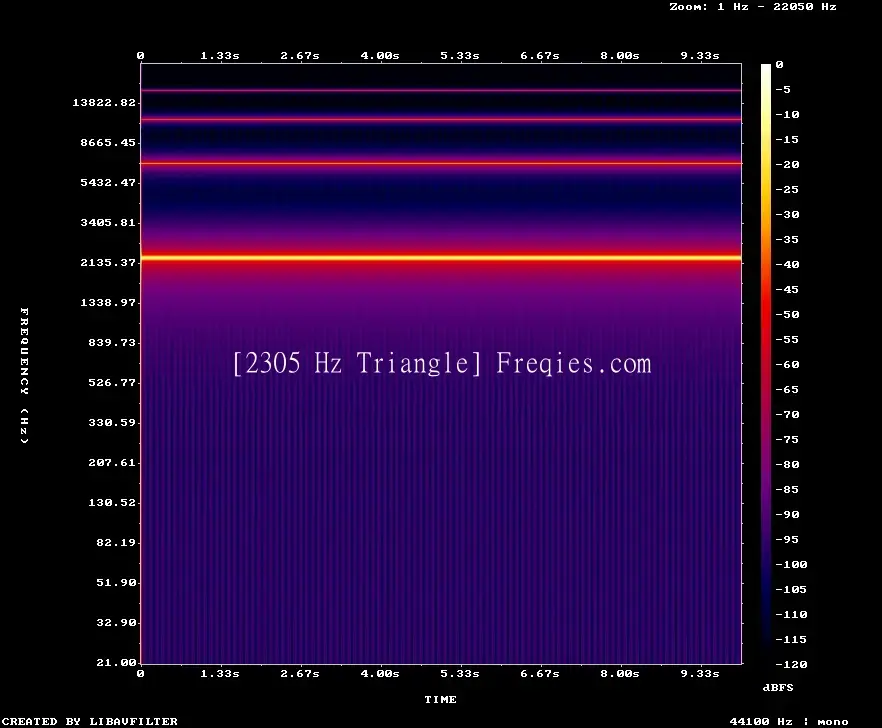Click the -120 dBFS scale label
This screenshot has height=728, width=882.
point(791,664)
